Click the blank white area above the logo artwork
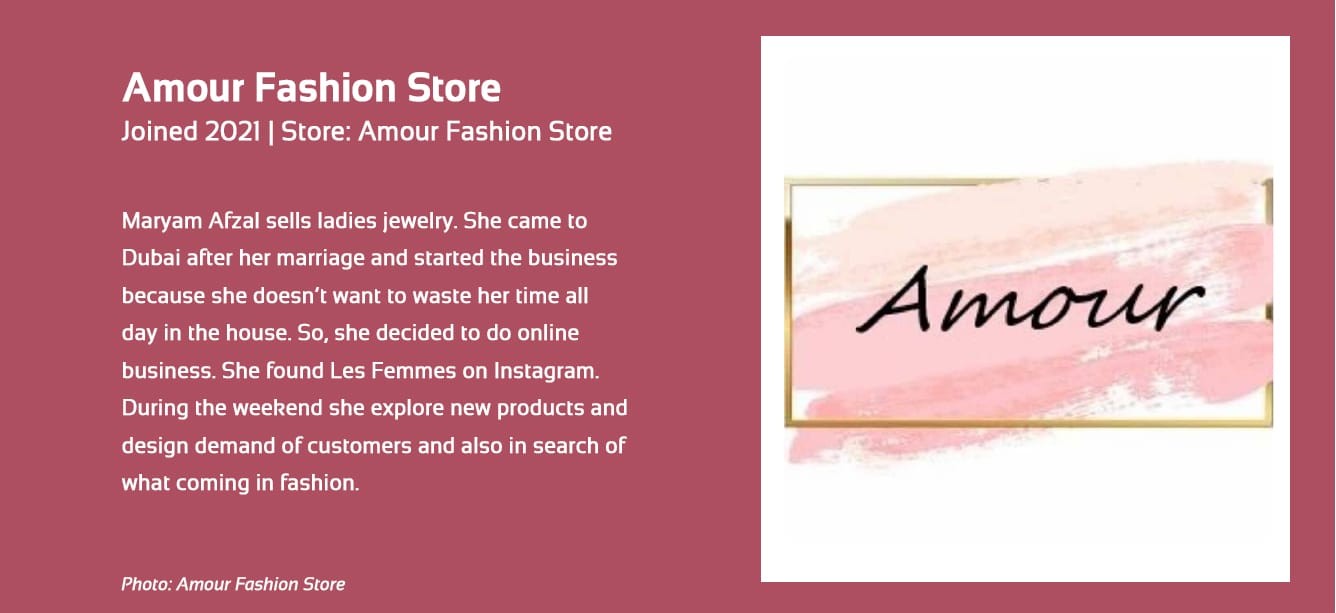This screenshot has width=1336, height=613. point(1025,100)
